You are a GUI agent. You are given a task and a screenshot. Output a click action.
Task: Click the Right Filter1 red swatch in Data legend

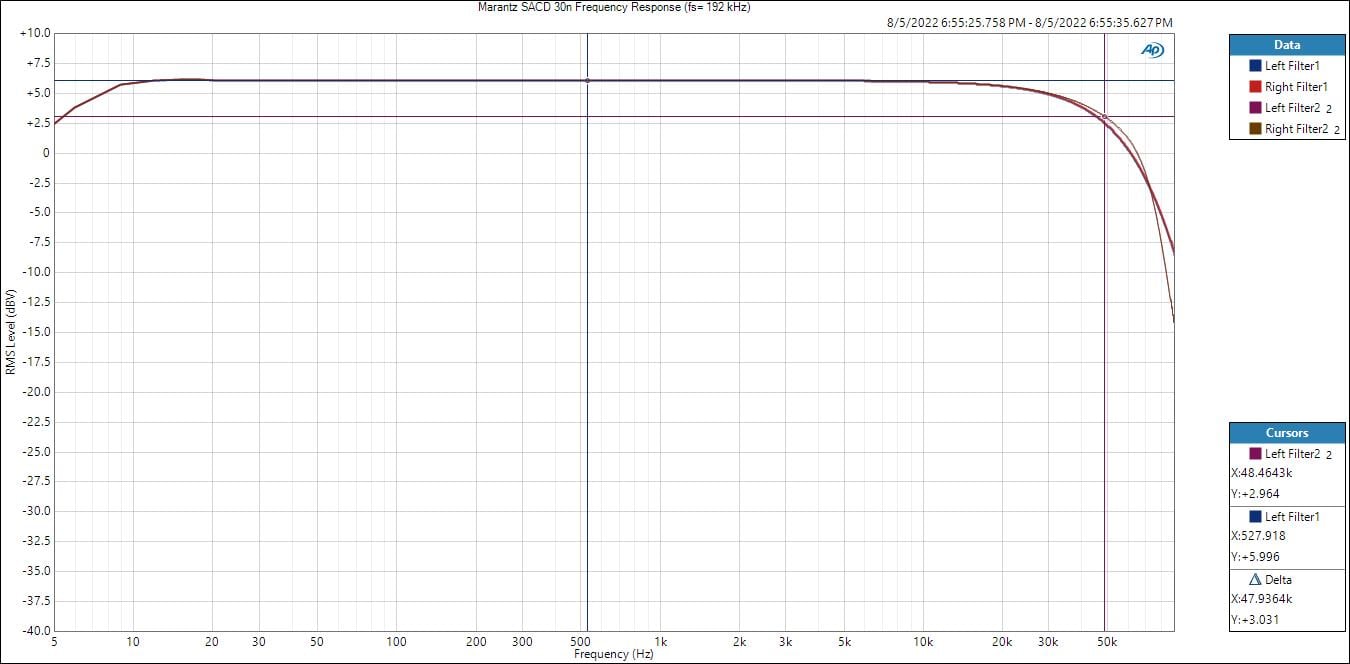coord(1255,87)
